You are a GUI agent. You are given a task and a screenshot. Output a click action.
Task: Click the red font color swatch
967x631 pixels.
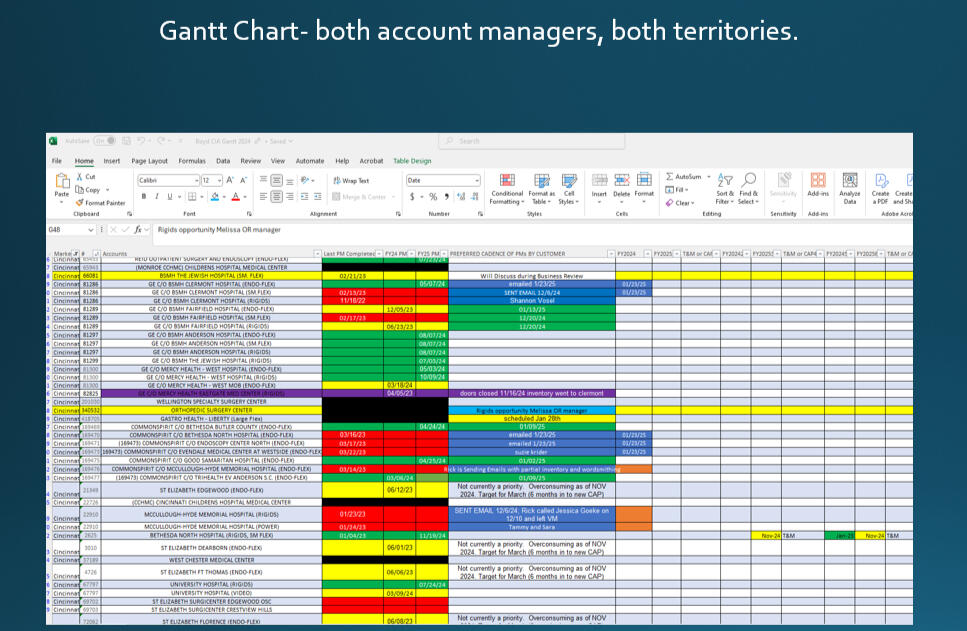(236, 197)
